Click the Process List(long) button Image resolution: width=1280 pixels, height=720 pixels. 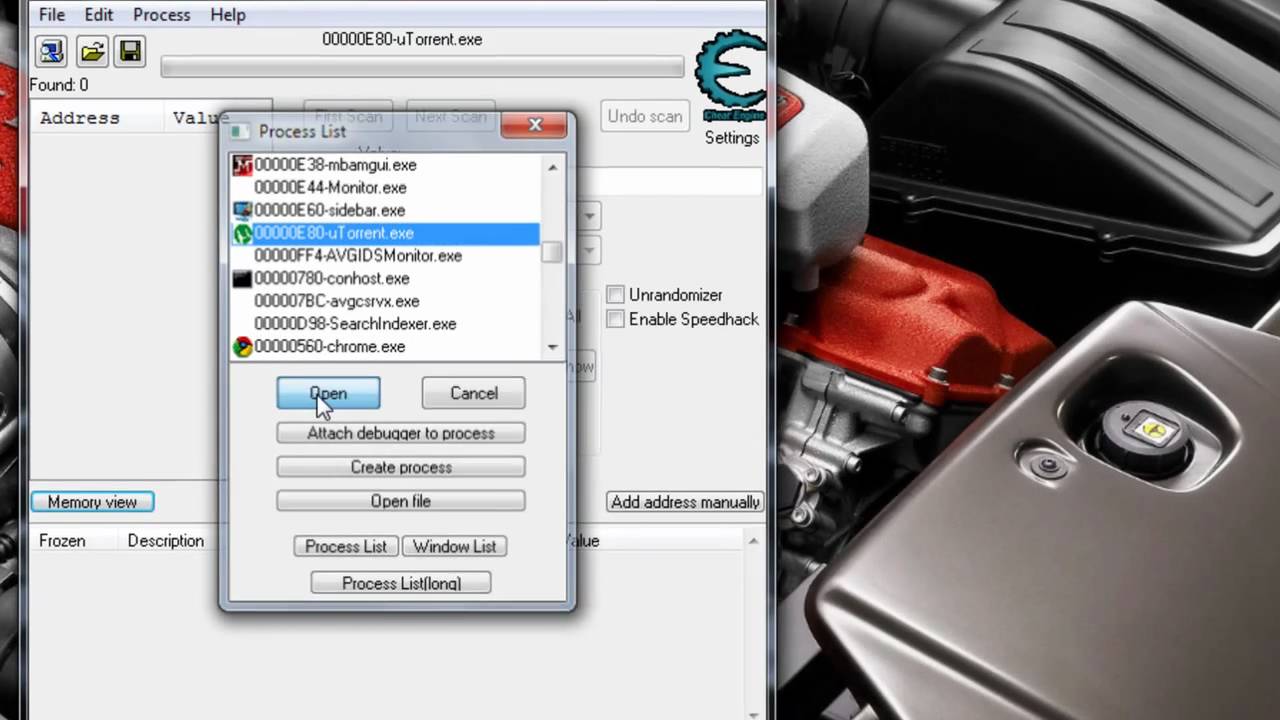point(401,583)
